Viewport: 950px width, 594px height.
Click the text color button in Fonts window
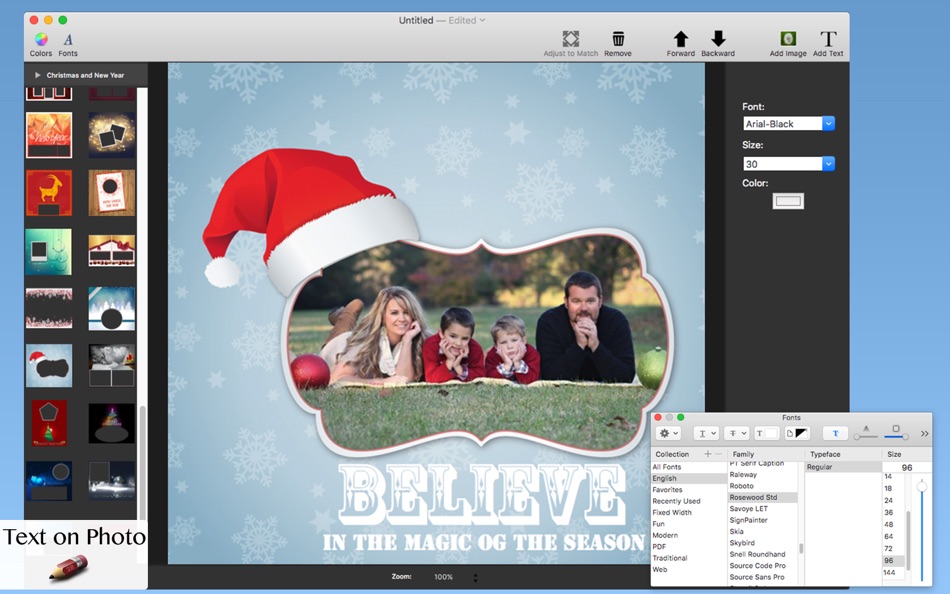(766, 433)
